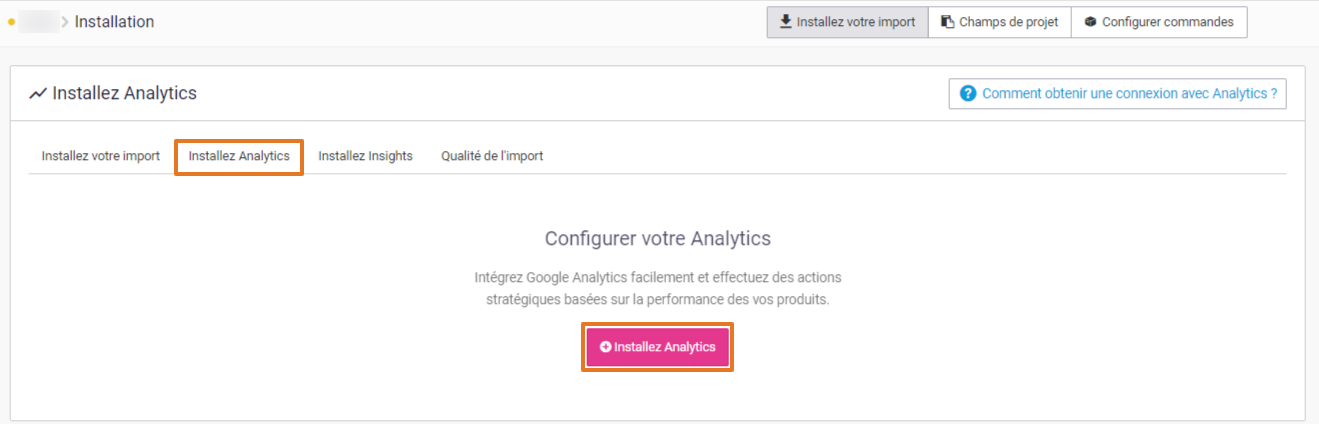Click the Configurer votre Analytics heading text
This screenshot has height=424, width=1319.
point(658,239)
